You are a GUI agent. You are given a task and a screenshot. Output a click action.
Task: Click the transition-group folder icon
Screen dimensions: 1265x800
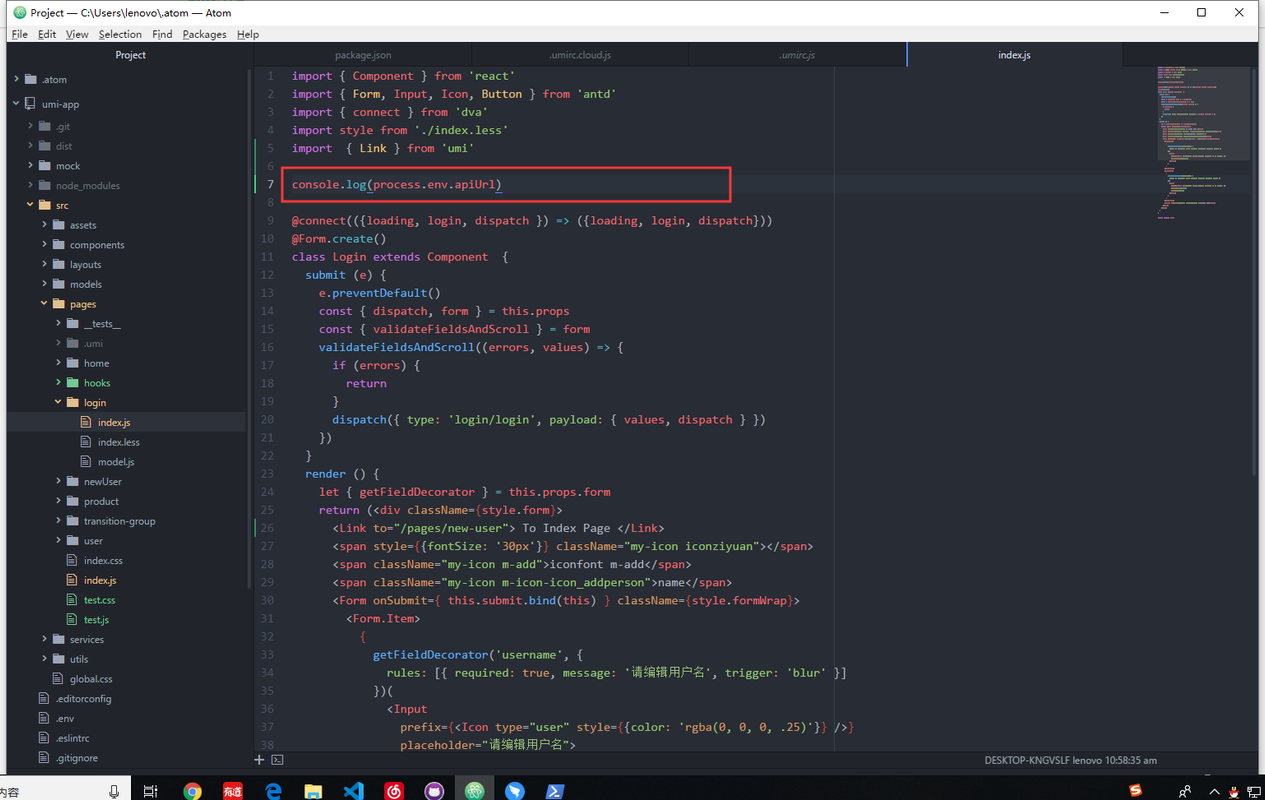coord(73,521)
